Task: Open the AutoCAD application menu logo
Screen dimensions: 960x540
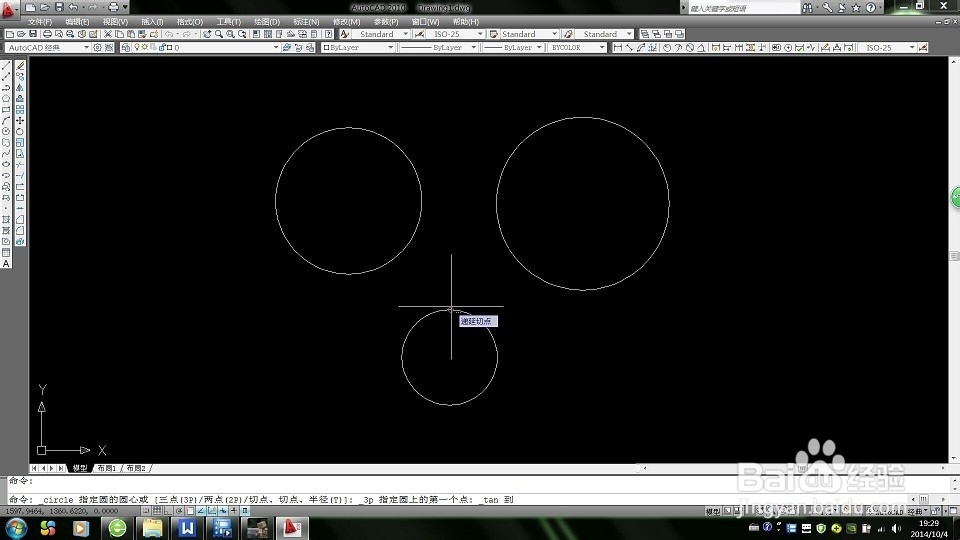Action: pyautogui.click(x=9, y=9)
